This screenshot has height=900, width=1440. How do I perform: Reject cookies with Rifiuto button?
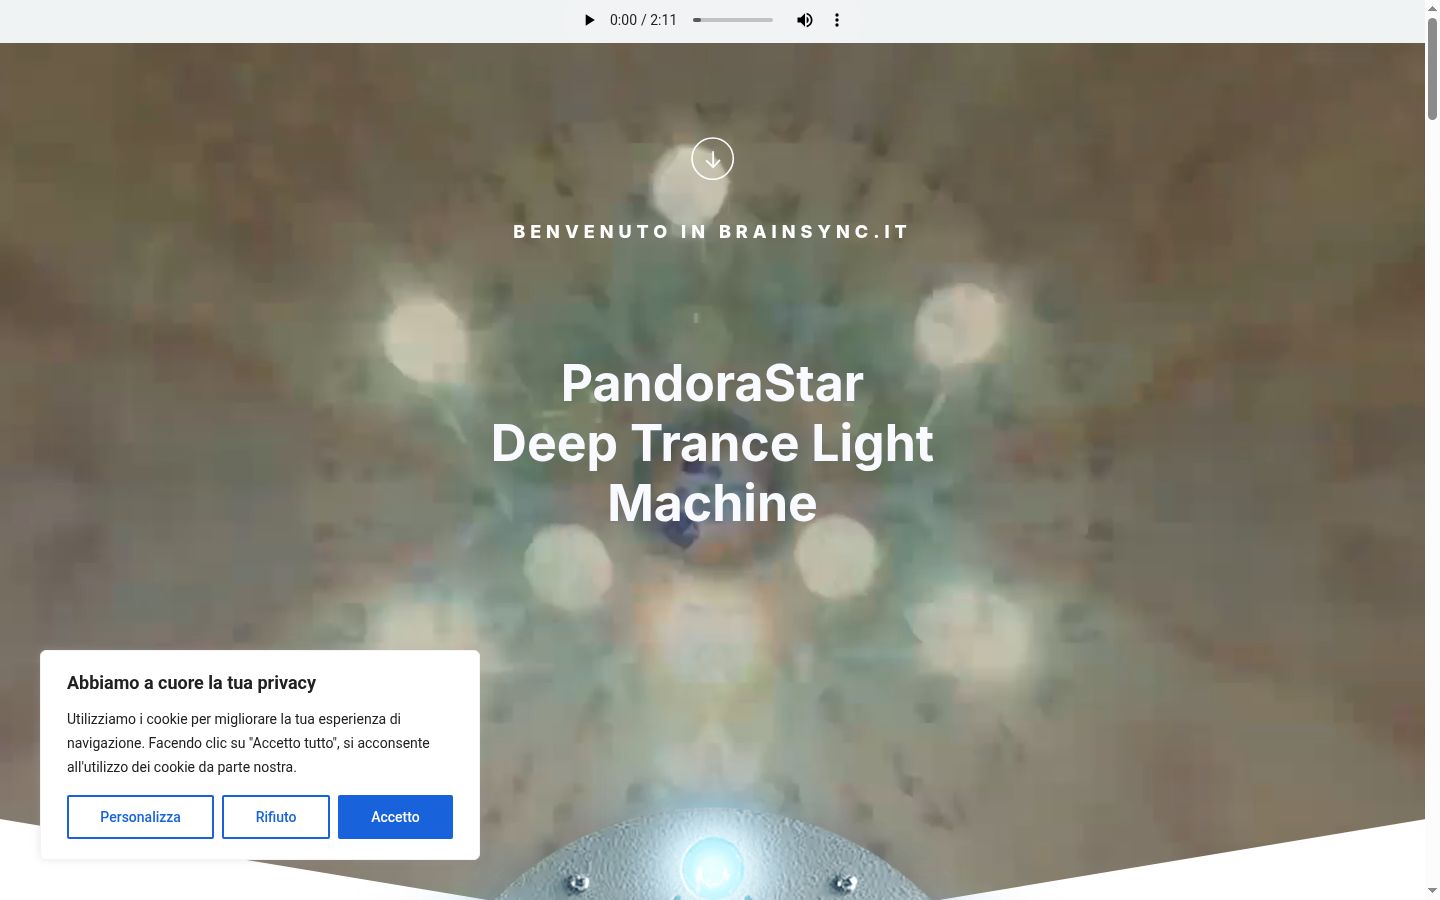[x=276, y=817]
